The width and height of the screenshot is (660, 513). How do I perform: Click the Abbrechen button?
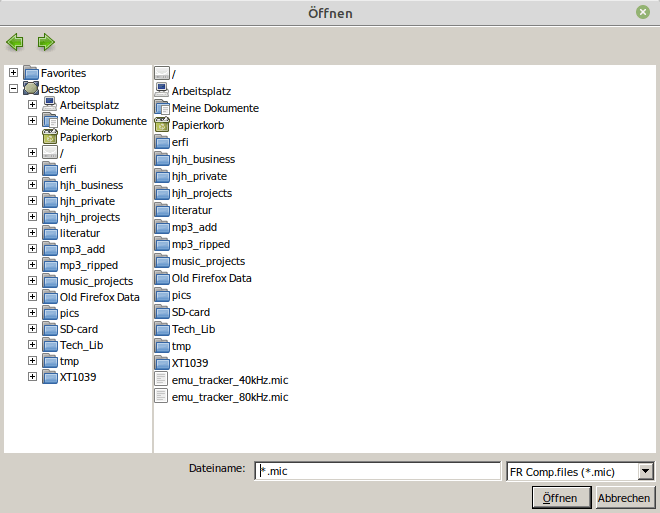click(x=624, y=498)
